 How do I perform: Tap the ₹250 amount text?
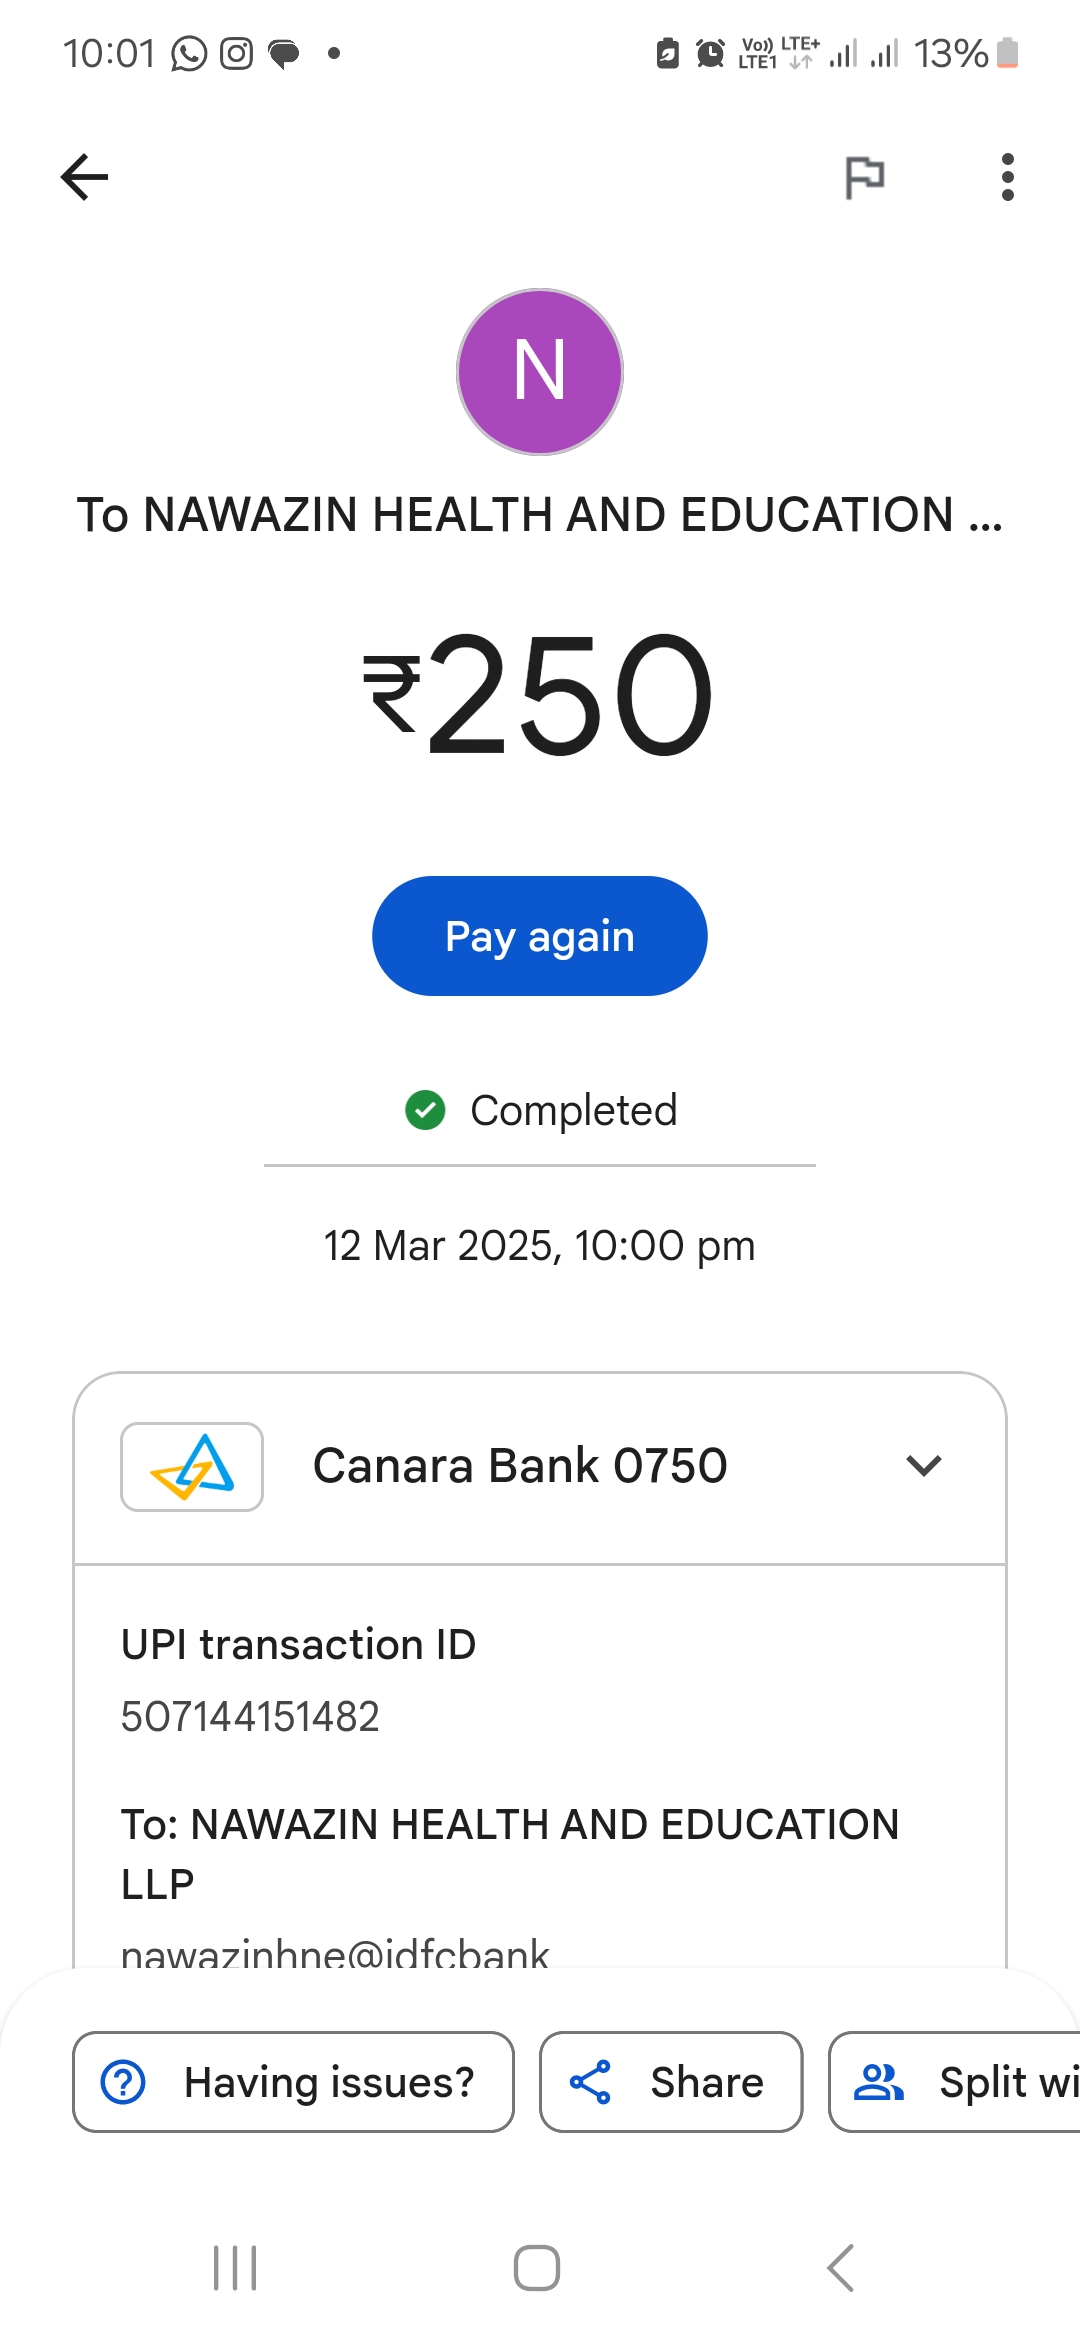coord(540,694)
